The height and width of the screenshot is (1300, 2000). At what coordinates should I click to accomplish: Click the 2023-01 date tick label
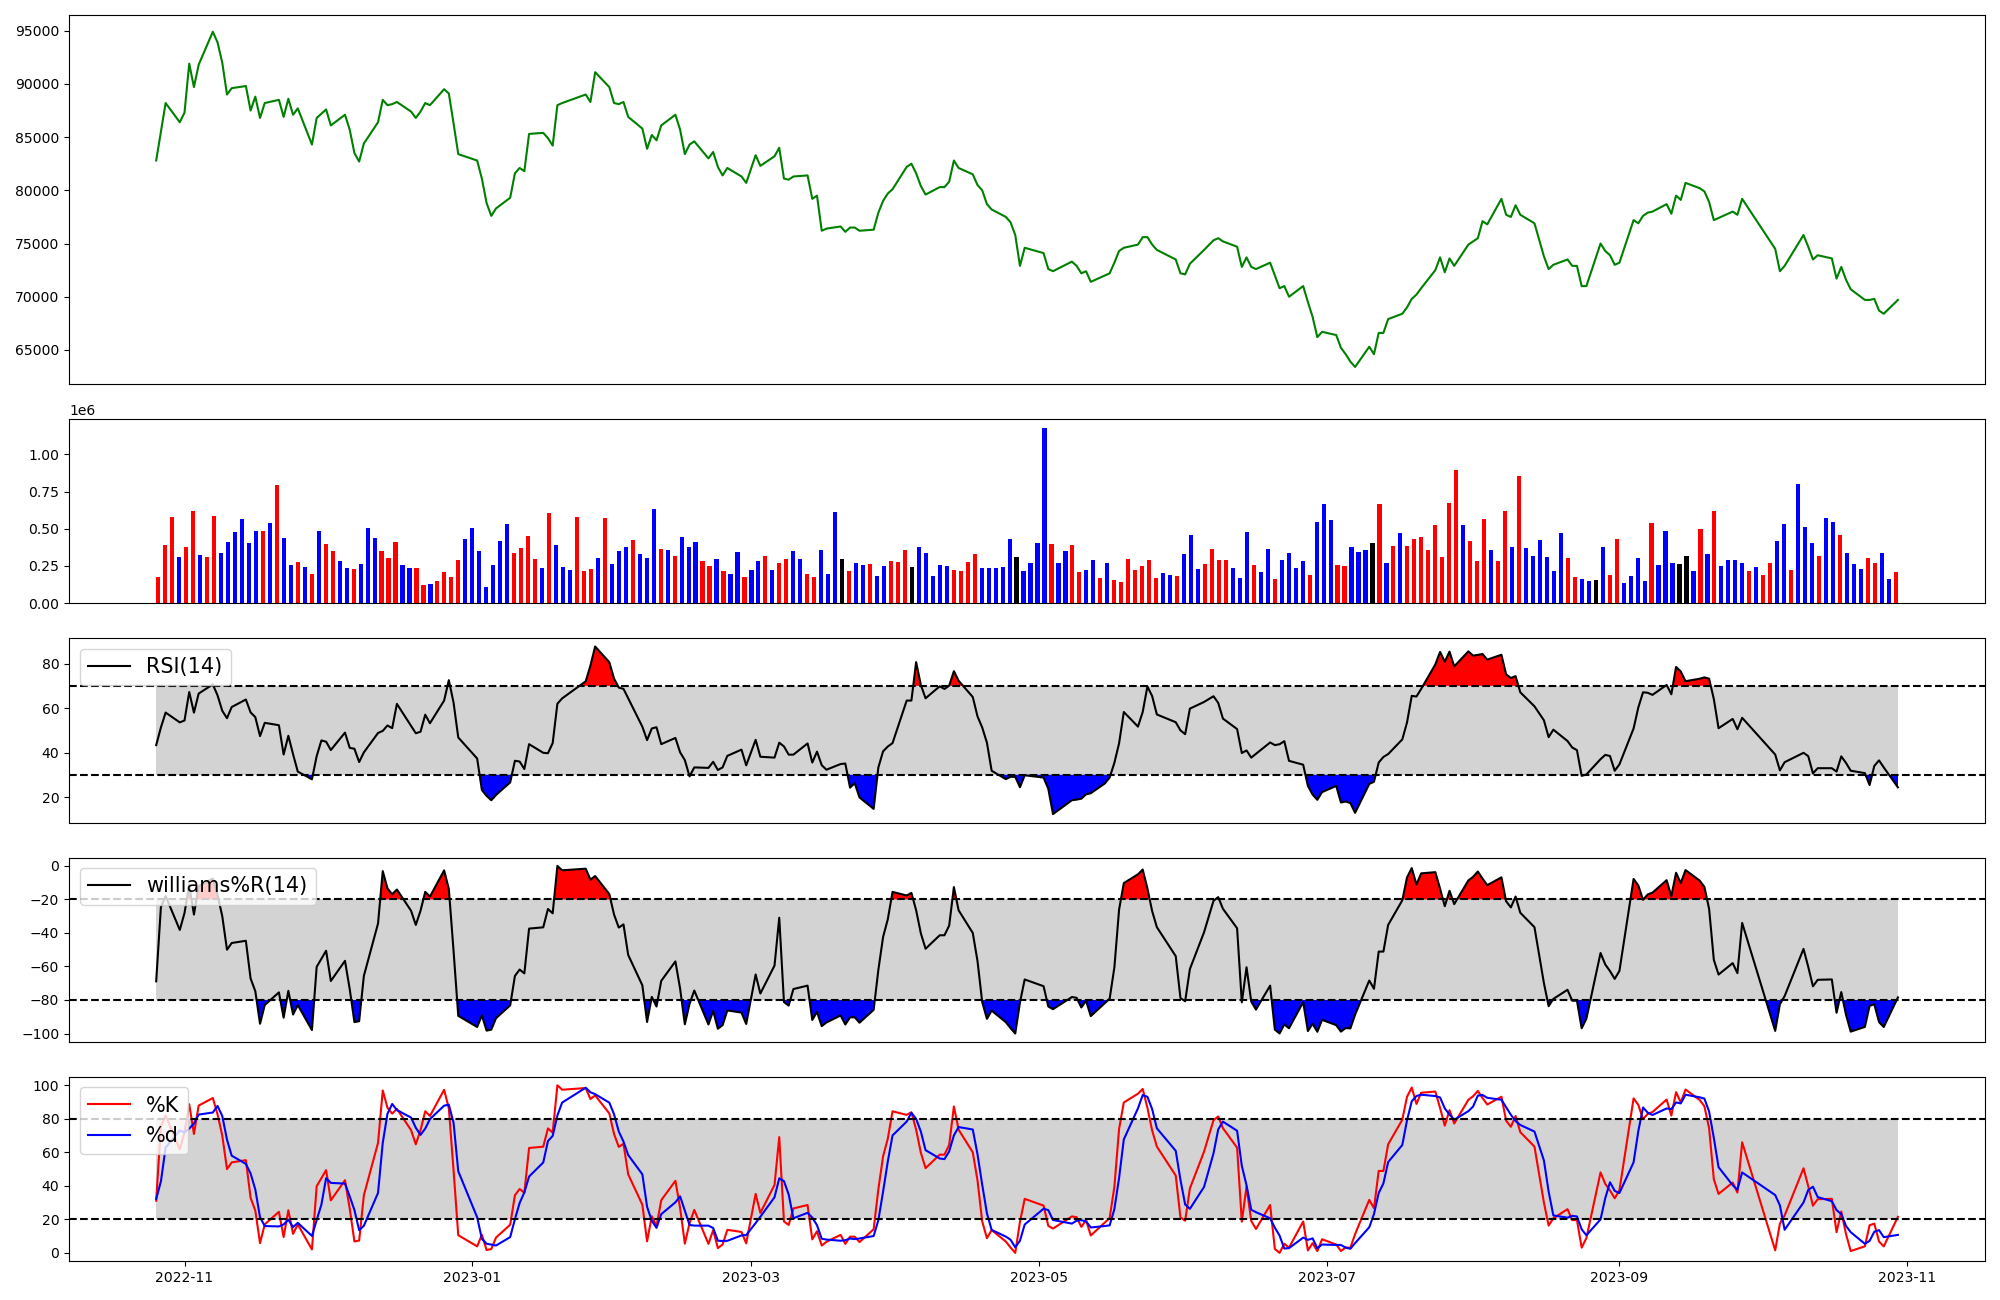(x=472, y=1277)
